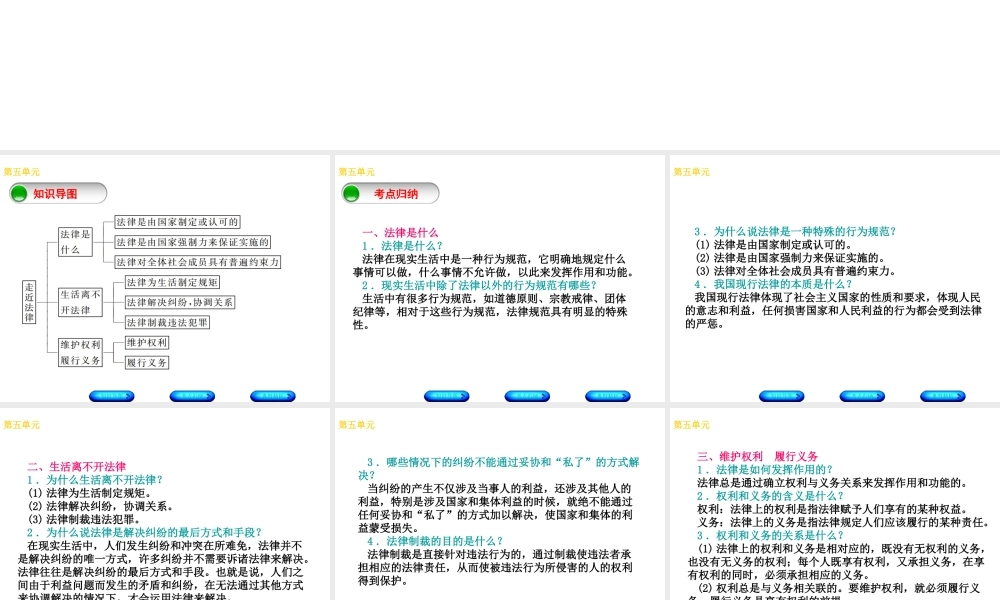Click box 法律是由国家制定或认可的
The height and width of the screenshot is (600, 1000).
point(177,222)
